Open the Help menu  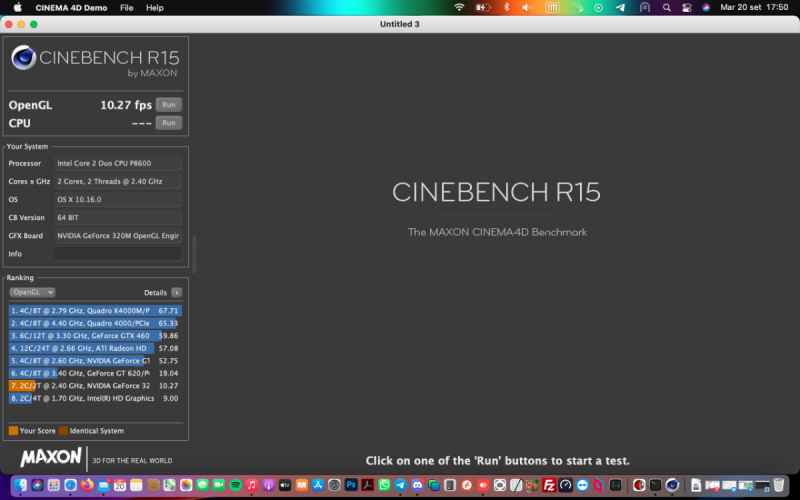(155, 8)
